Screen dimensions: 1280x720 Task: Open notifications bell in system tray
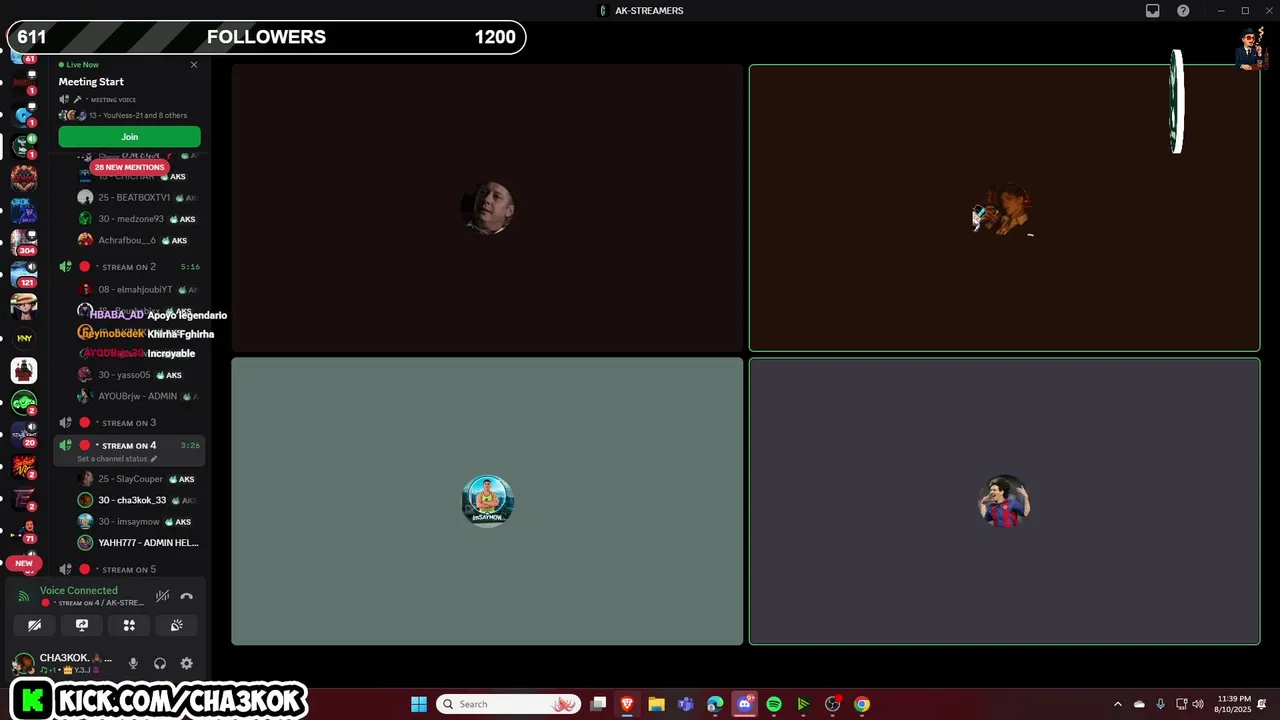coord(1263,704)
